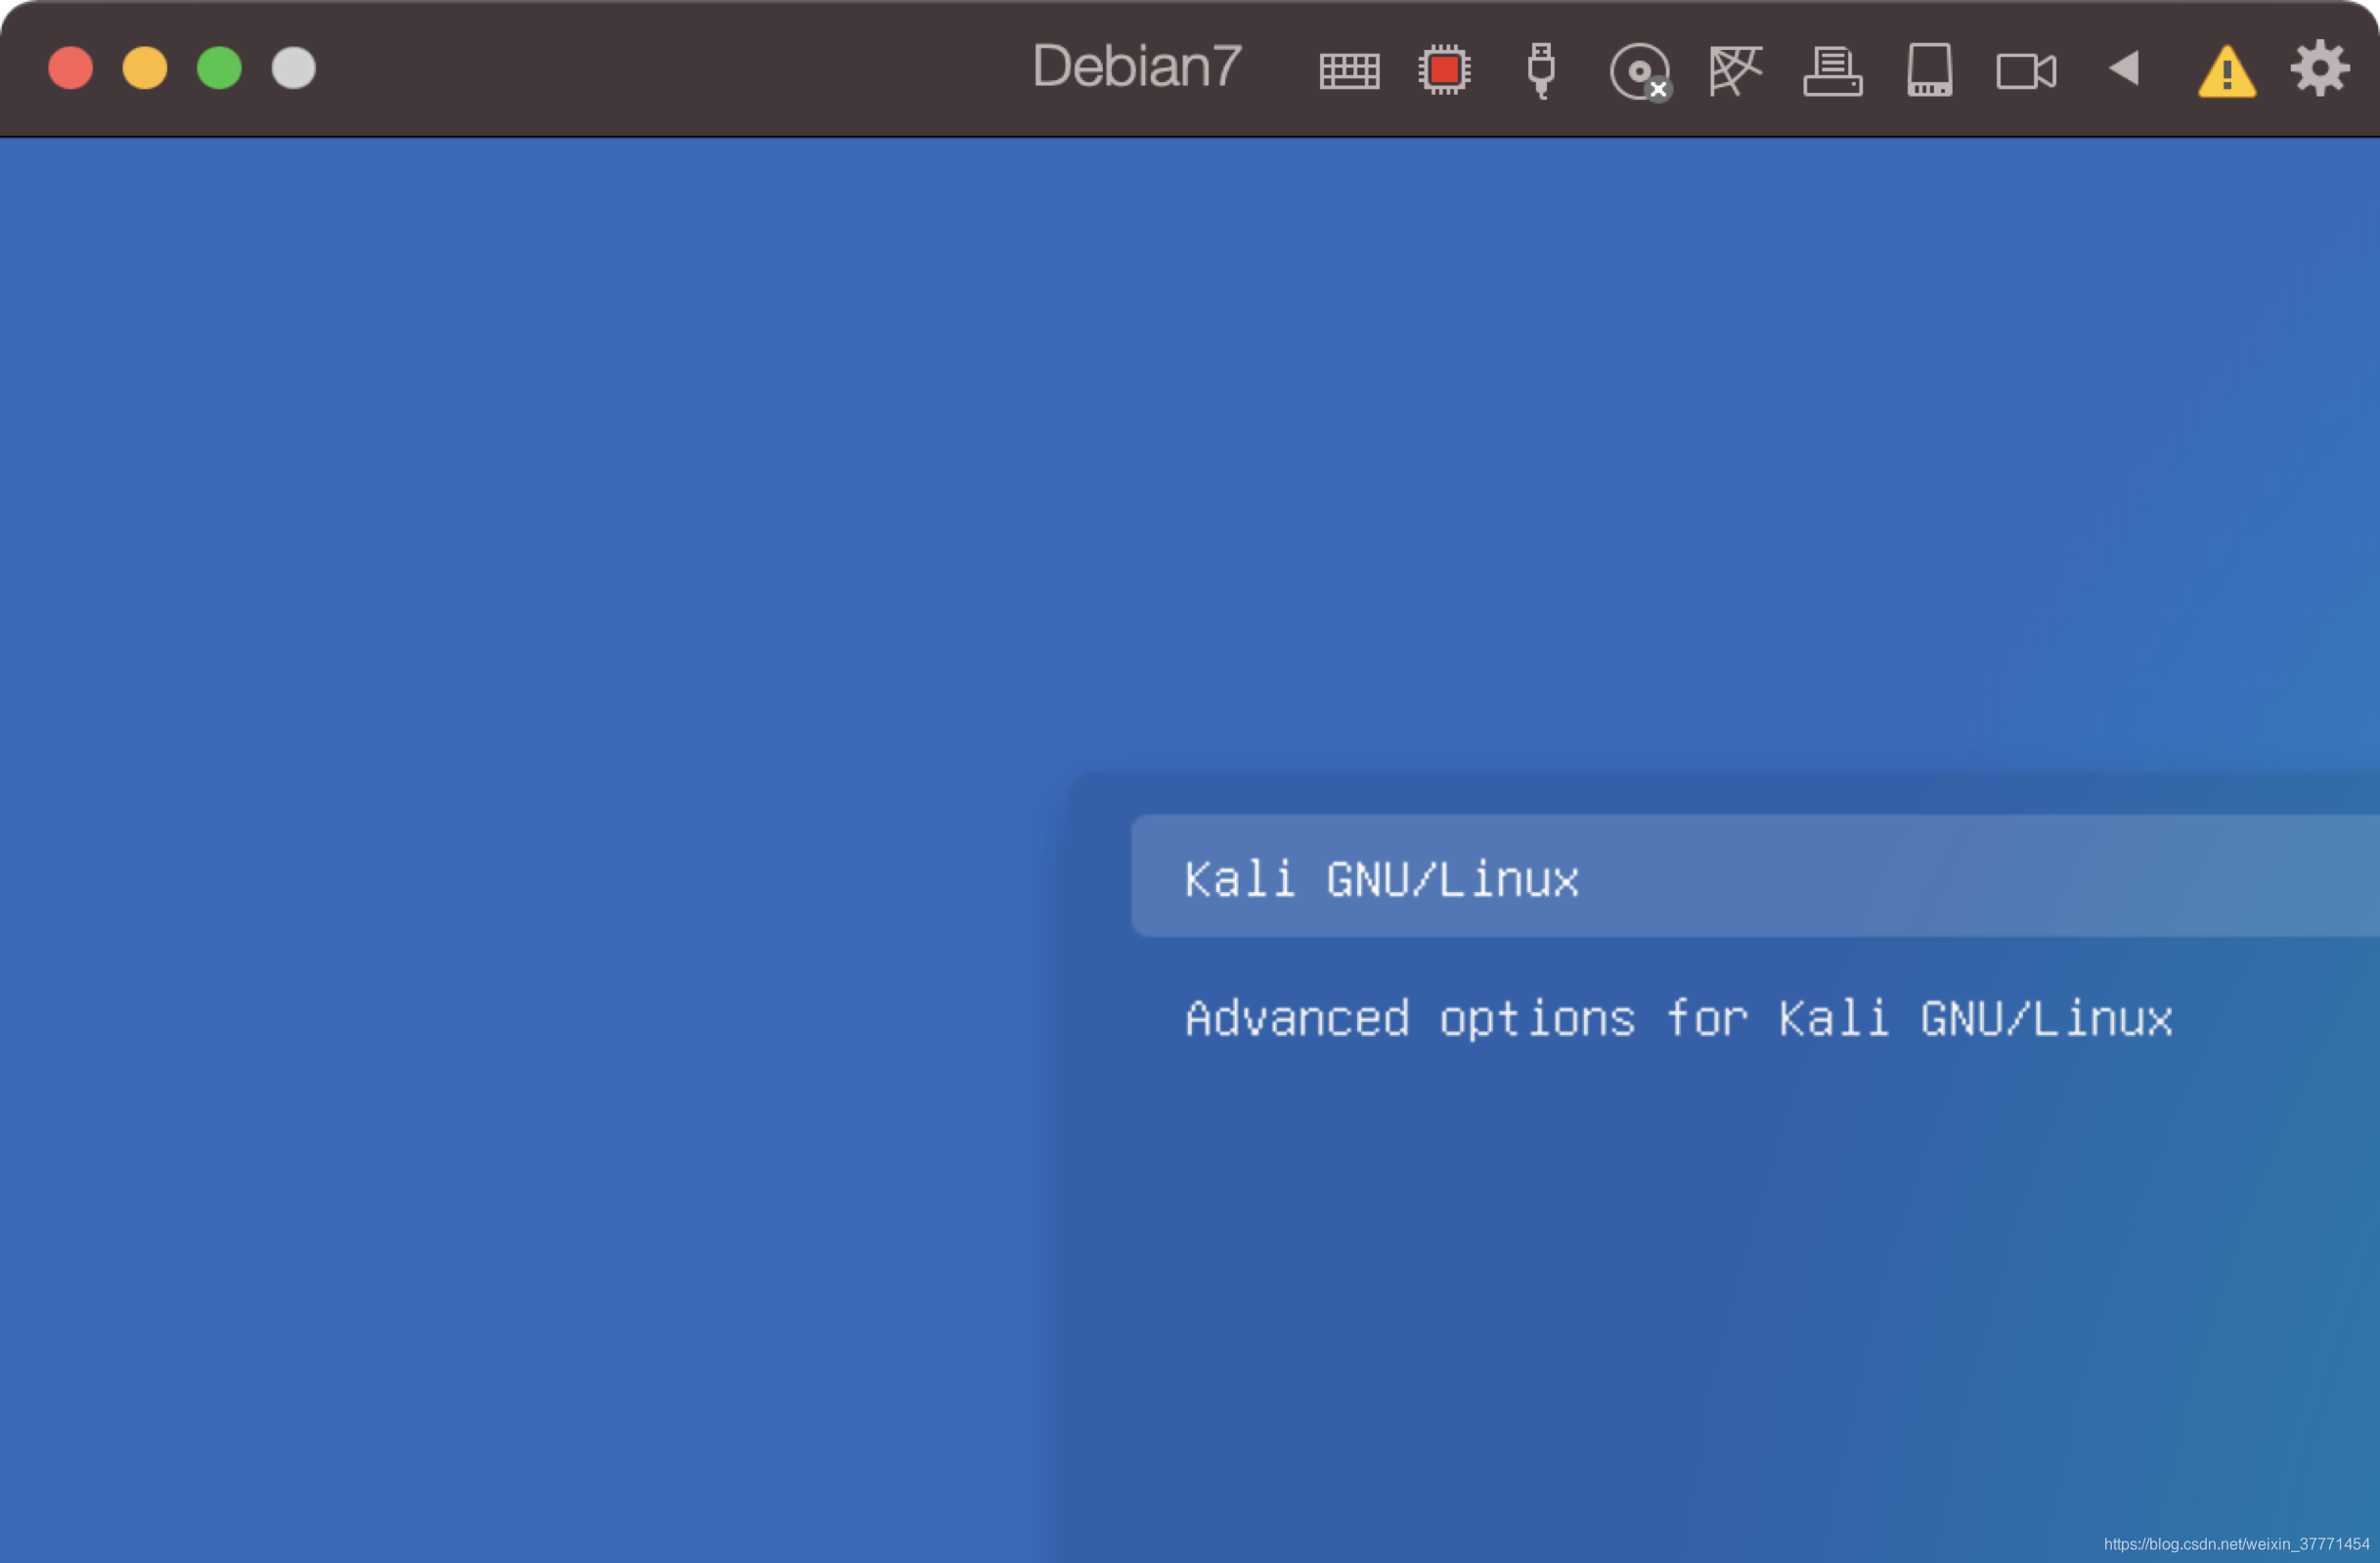Close the Debian7 VM window
The height and width of the screenshot is (1563, 2380).
click(71, 68)
